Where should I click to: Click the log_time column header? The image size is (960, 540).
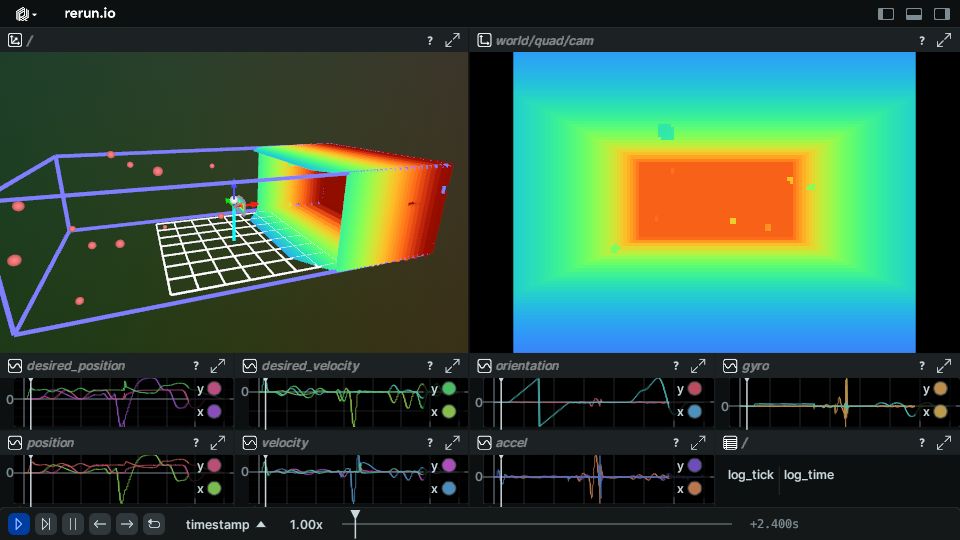(809, 474)
